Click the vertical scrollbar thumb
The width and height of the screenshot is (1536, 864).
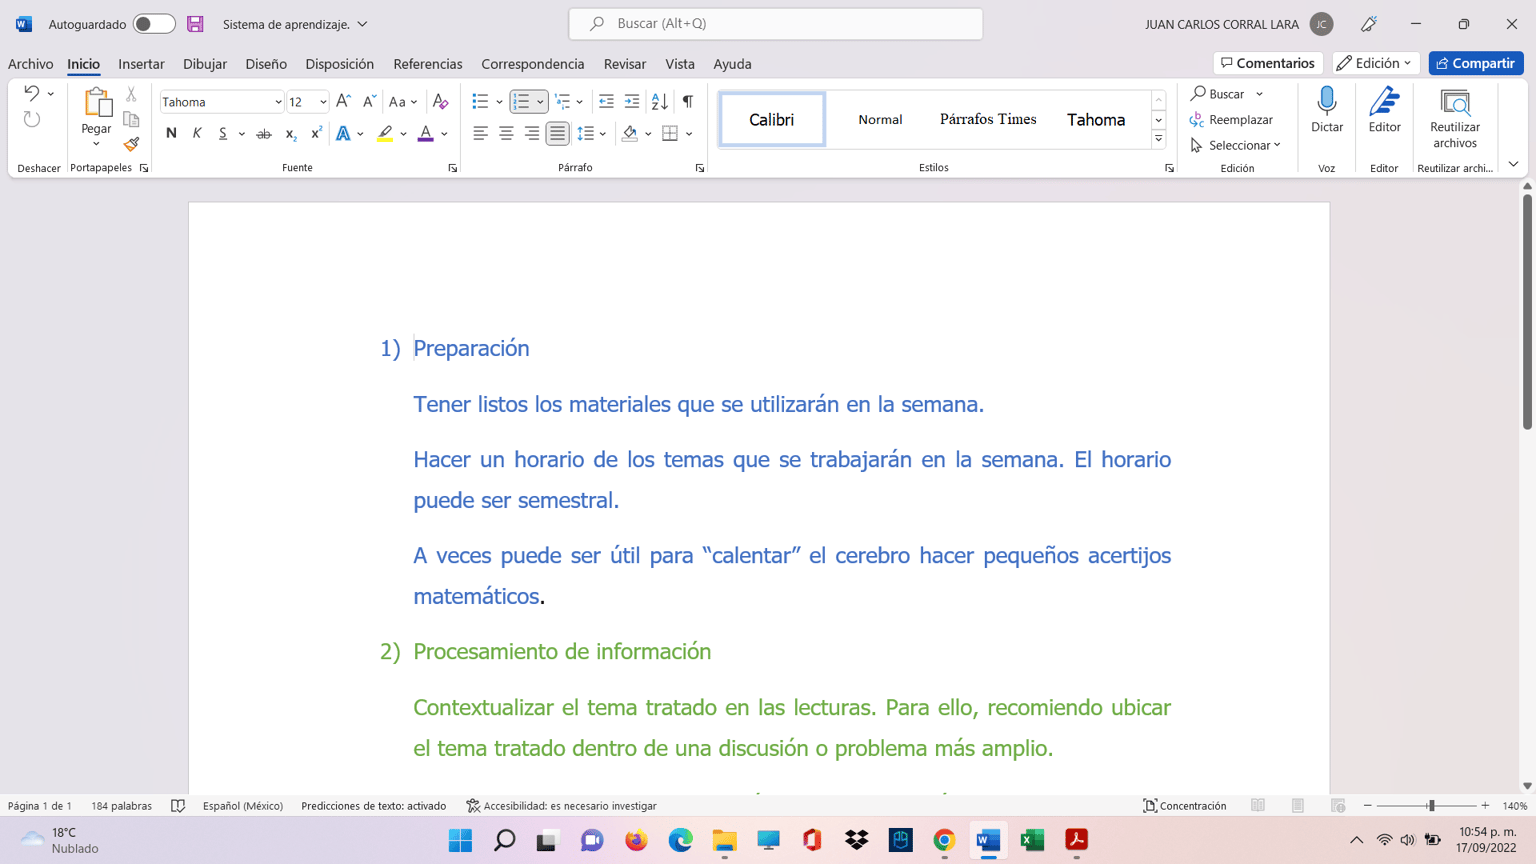click(x=1527, y=311)
